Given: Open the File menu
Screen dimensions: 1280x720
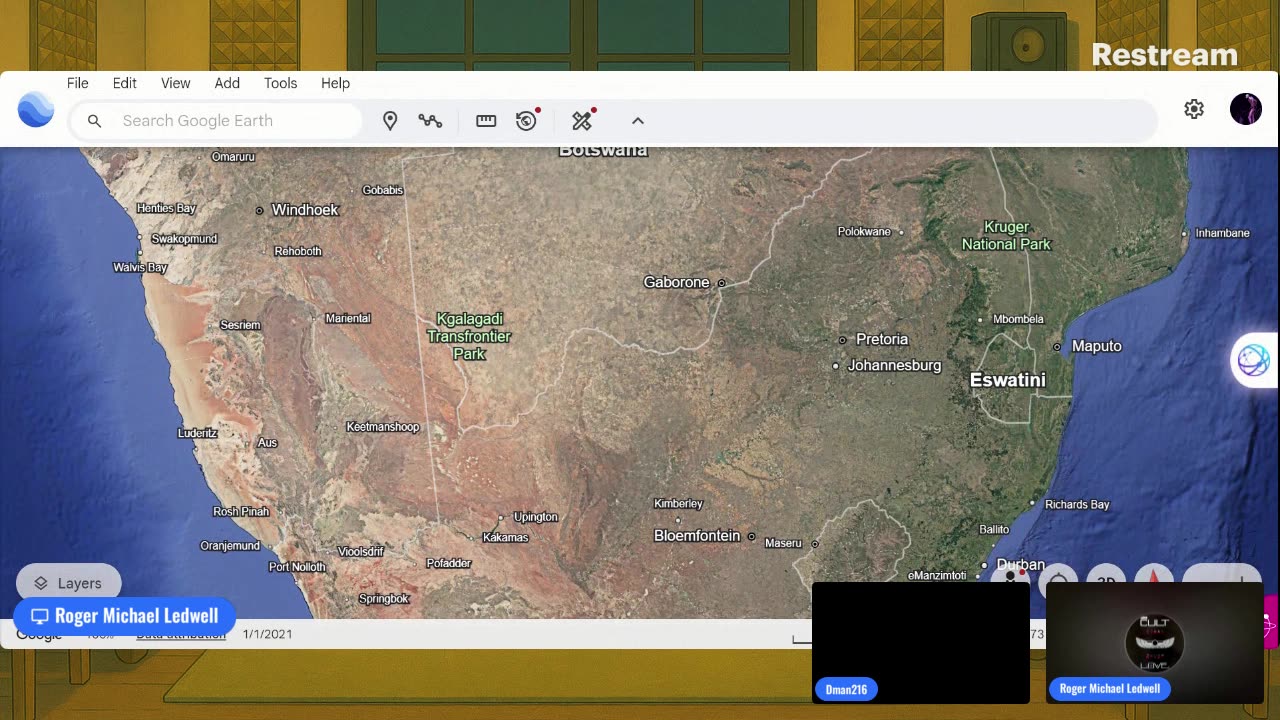Looking at the screenshot, I should 78,83.
